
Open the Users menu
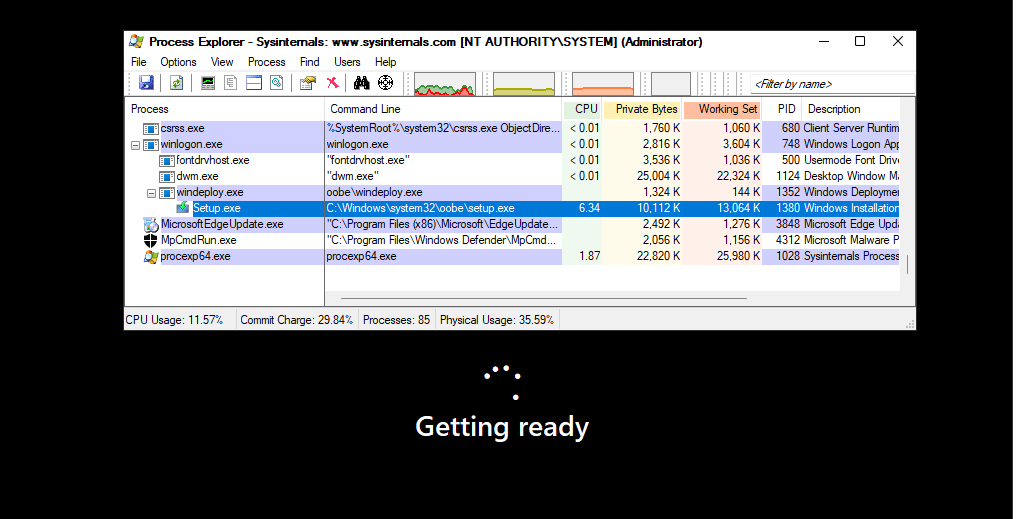tap(347, 62)
